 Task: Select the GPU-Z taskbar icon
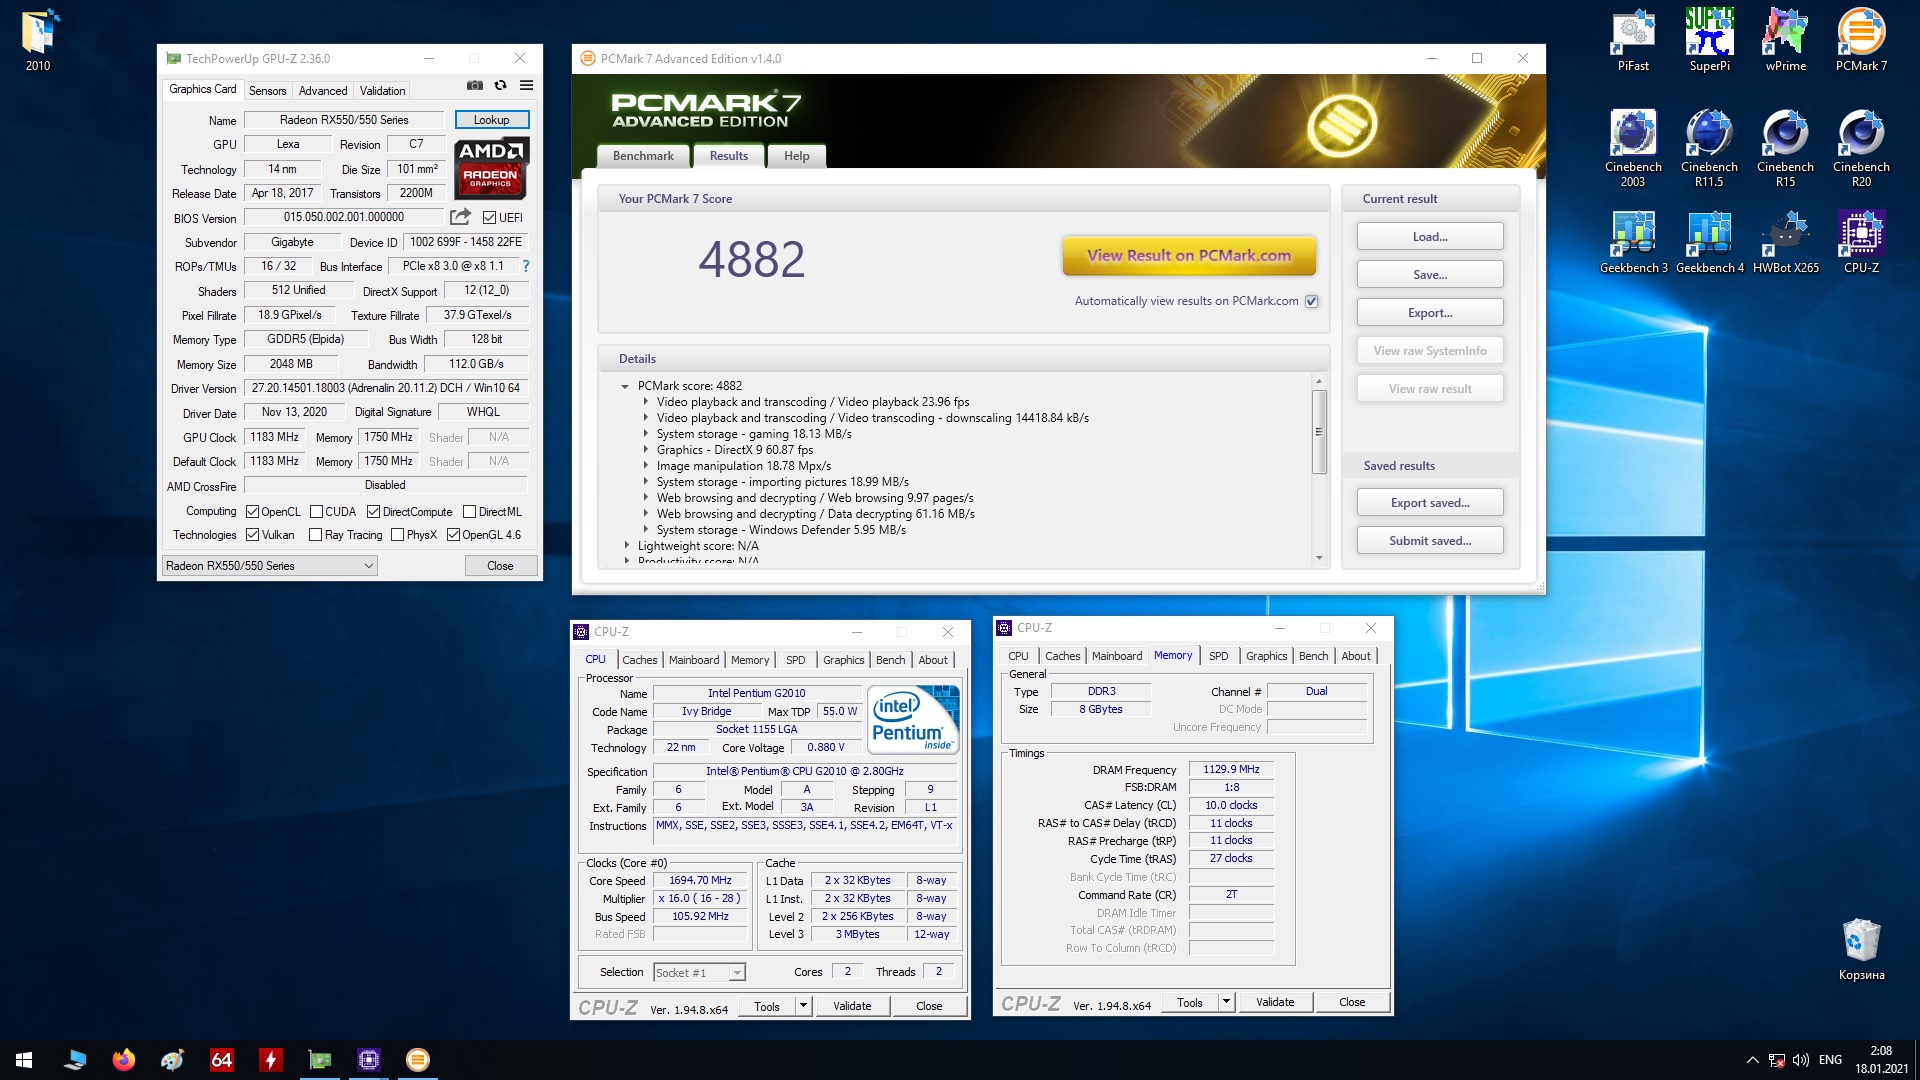[320, 1060]
